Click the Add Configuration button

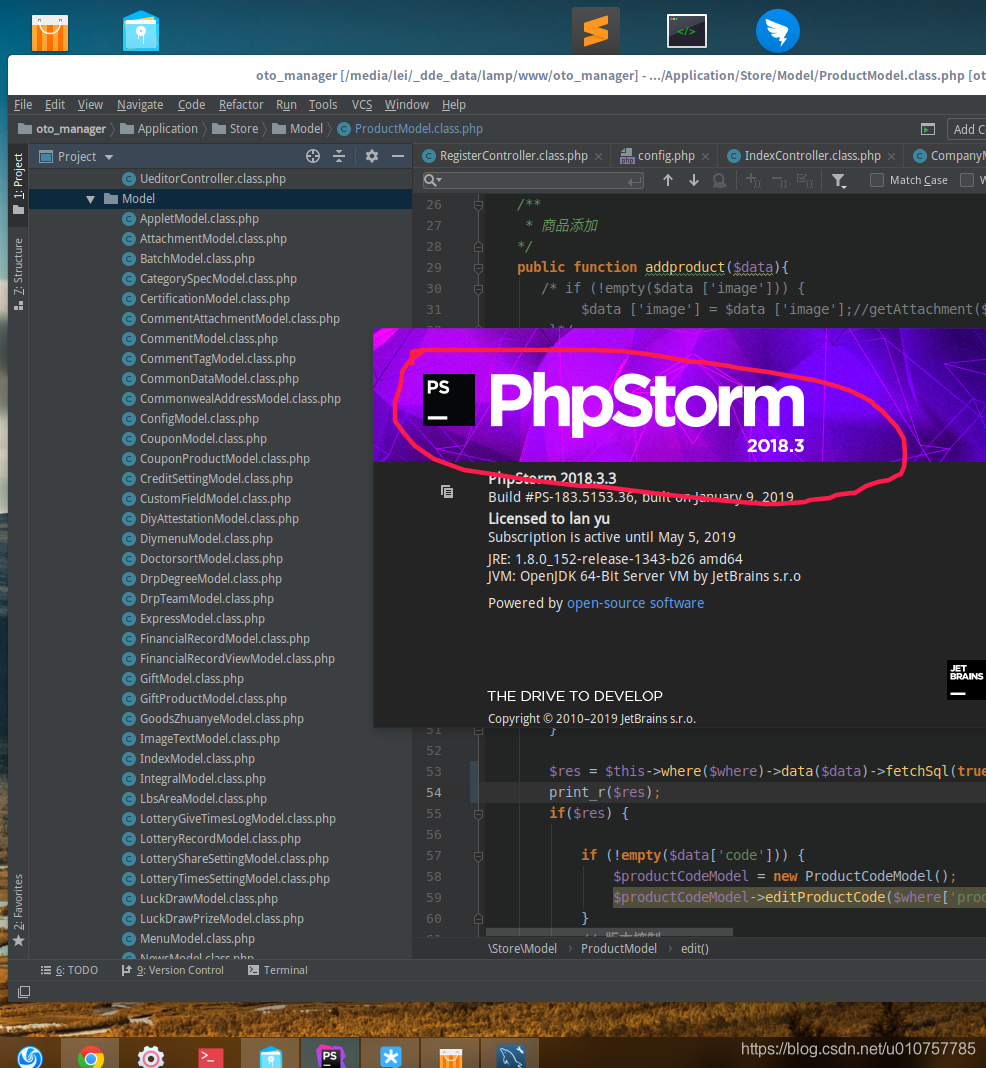point(967,129)
